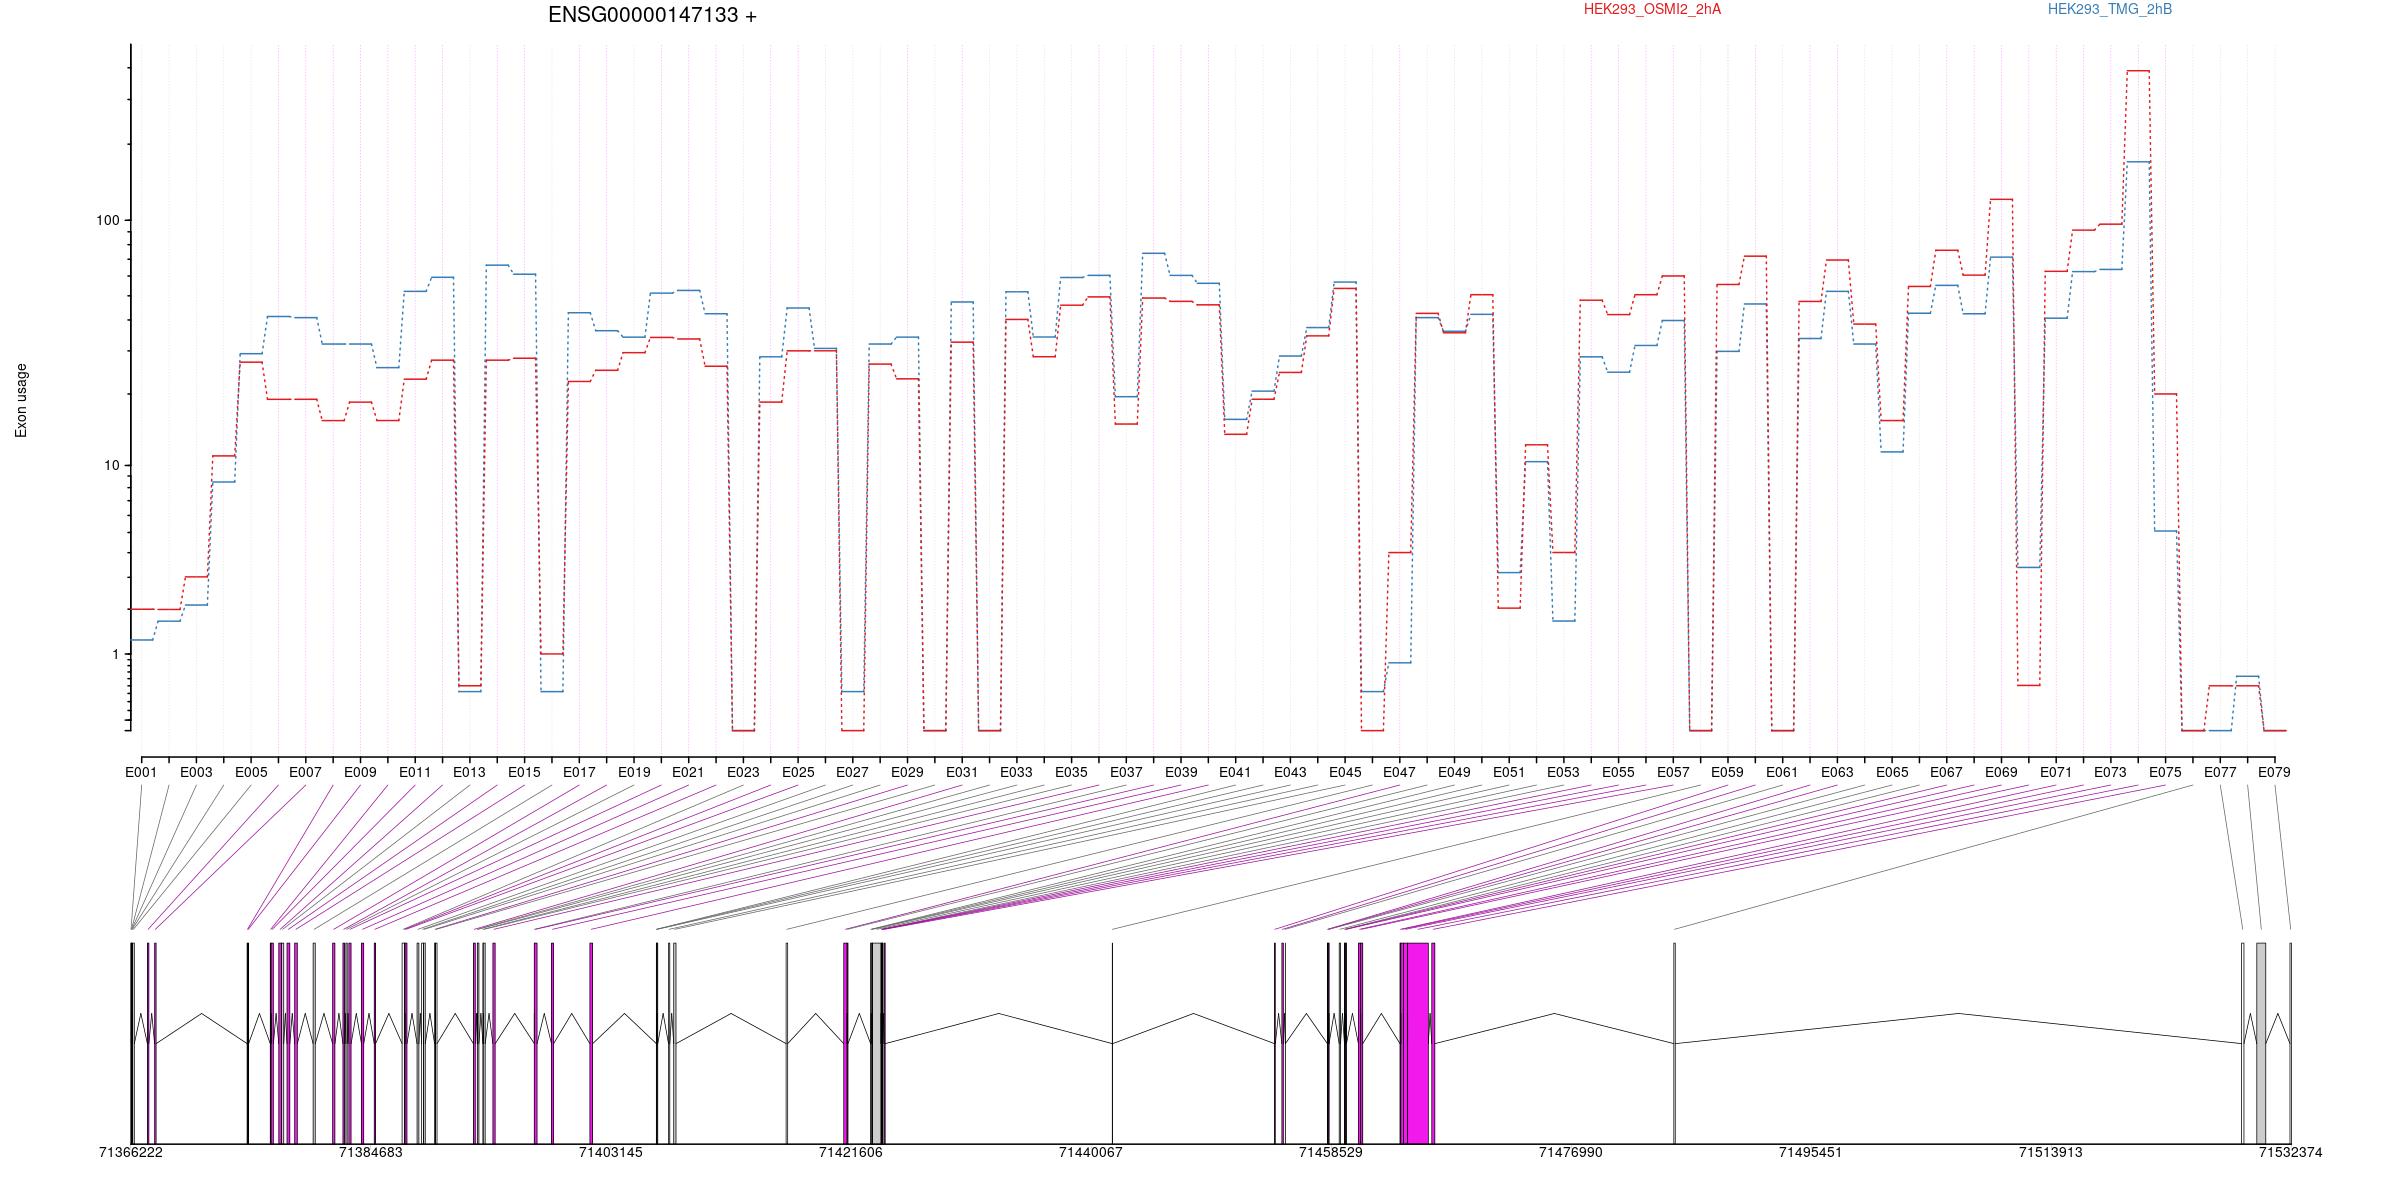This screenshot has height=1200, width=2400.
Task: Click exon label E009
Action: point(360,772)
